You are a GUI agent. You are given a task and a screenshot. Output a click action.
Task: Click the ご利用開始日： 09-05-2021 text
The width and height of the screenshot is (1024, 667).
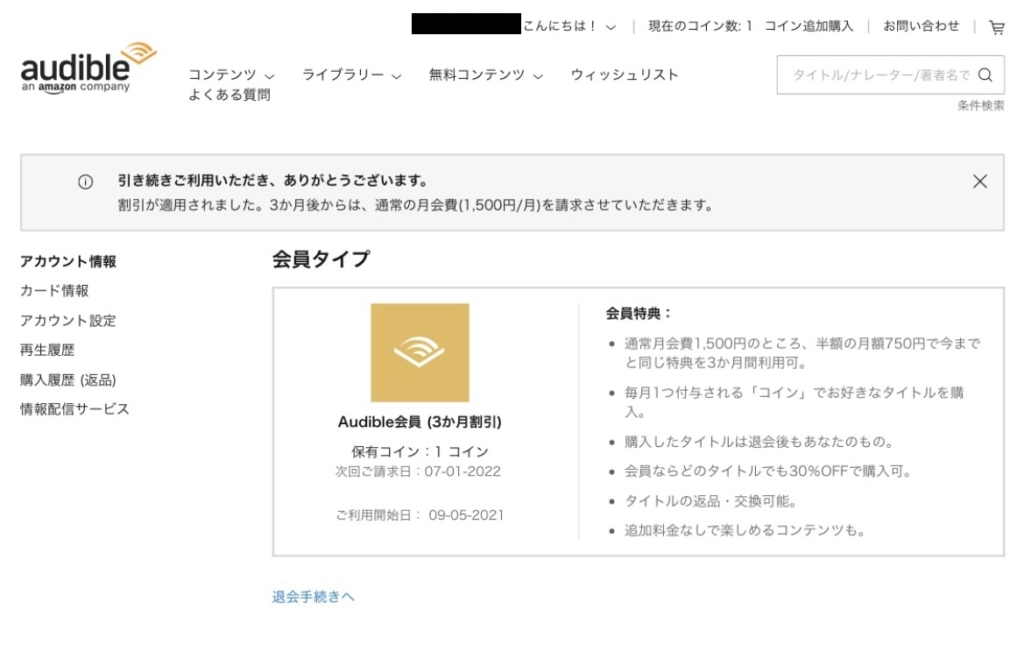pyautogui.click(x=420, y=515)
